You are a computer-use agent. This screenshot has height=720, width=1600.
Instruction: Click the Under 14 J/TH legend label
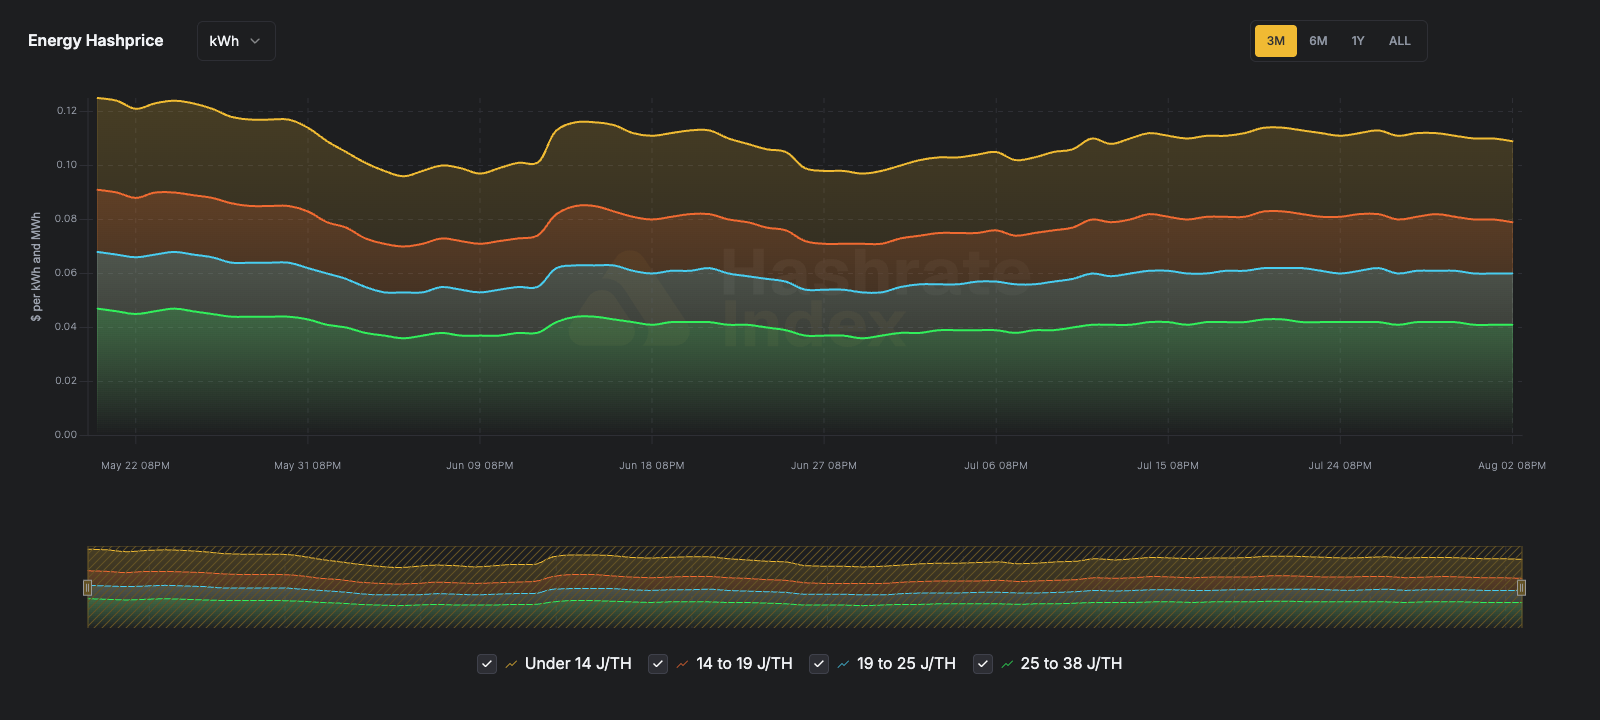[x=578, y=664]
